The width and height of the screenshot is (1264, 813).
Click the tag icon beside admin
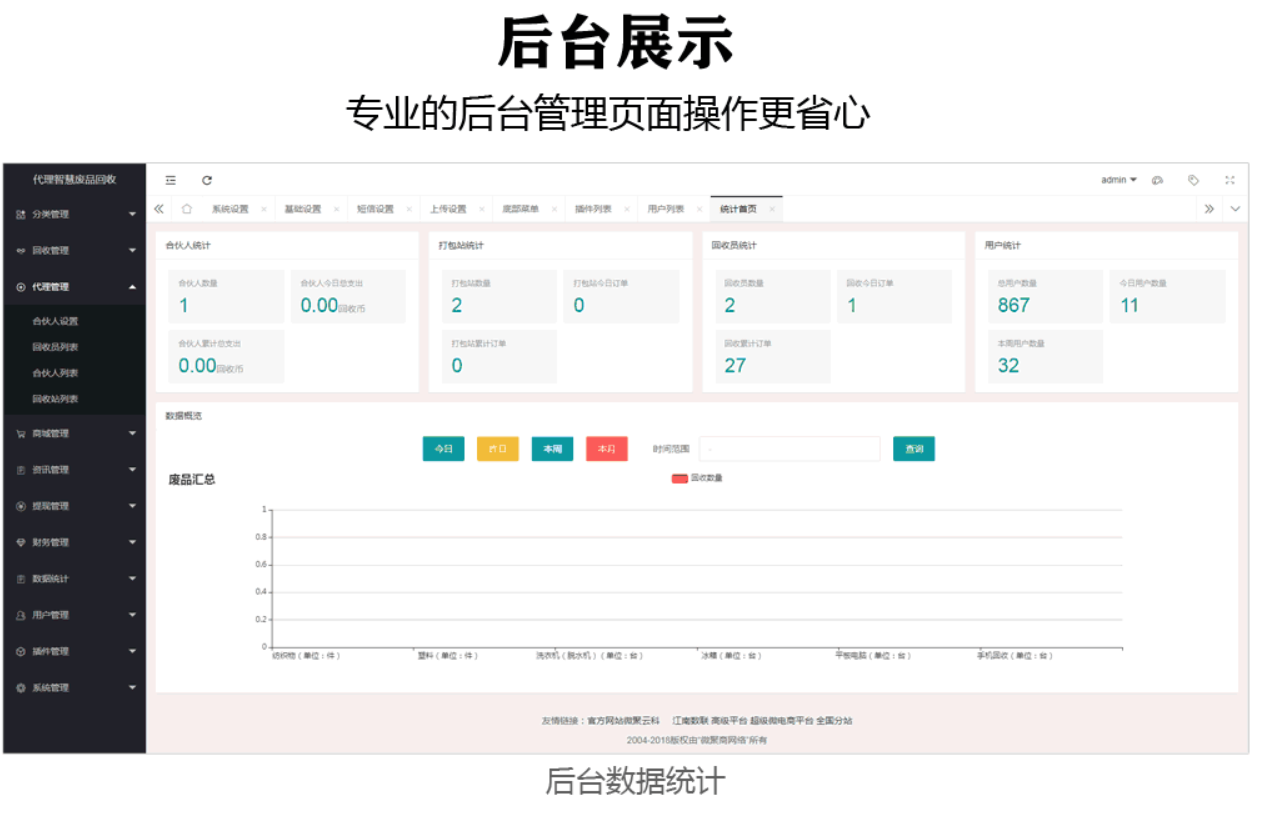pyautogui.click(x=1193, y=180)
